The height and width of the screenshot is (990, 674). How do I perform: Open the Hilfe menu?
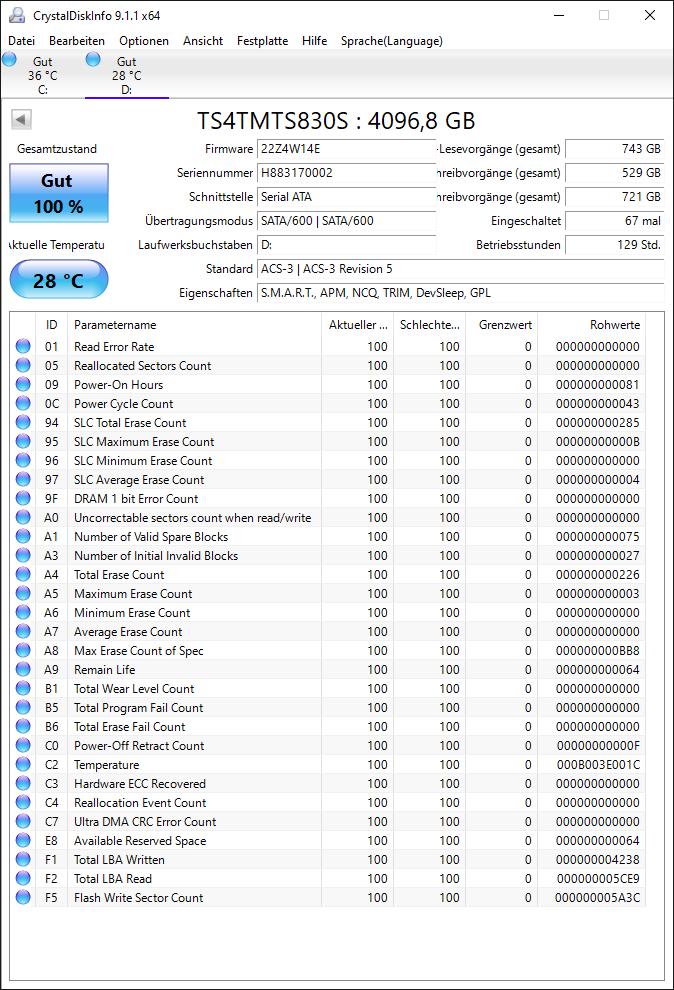pos(314,40)
